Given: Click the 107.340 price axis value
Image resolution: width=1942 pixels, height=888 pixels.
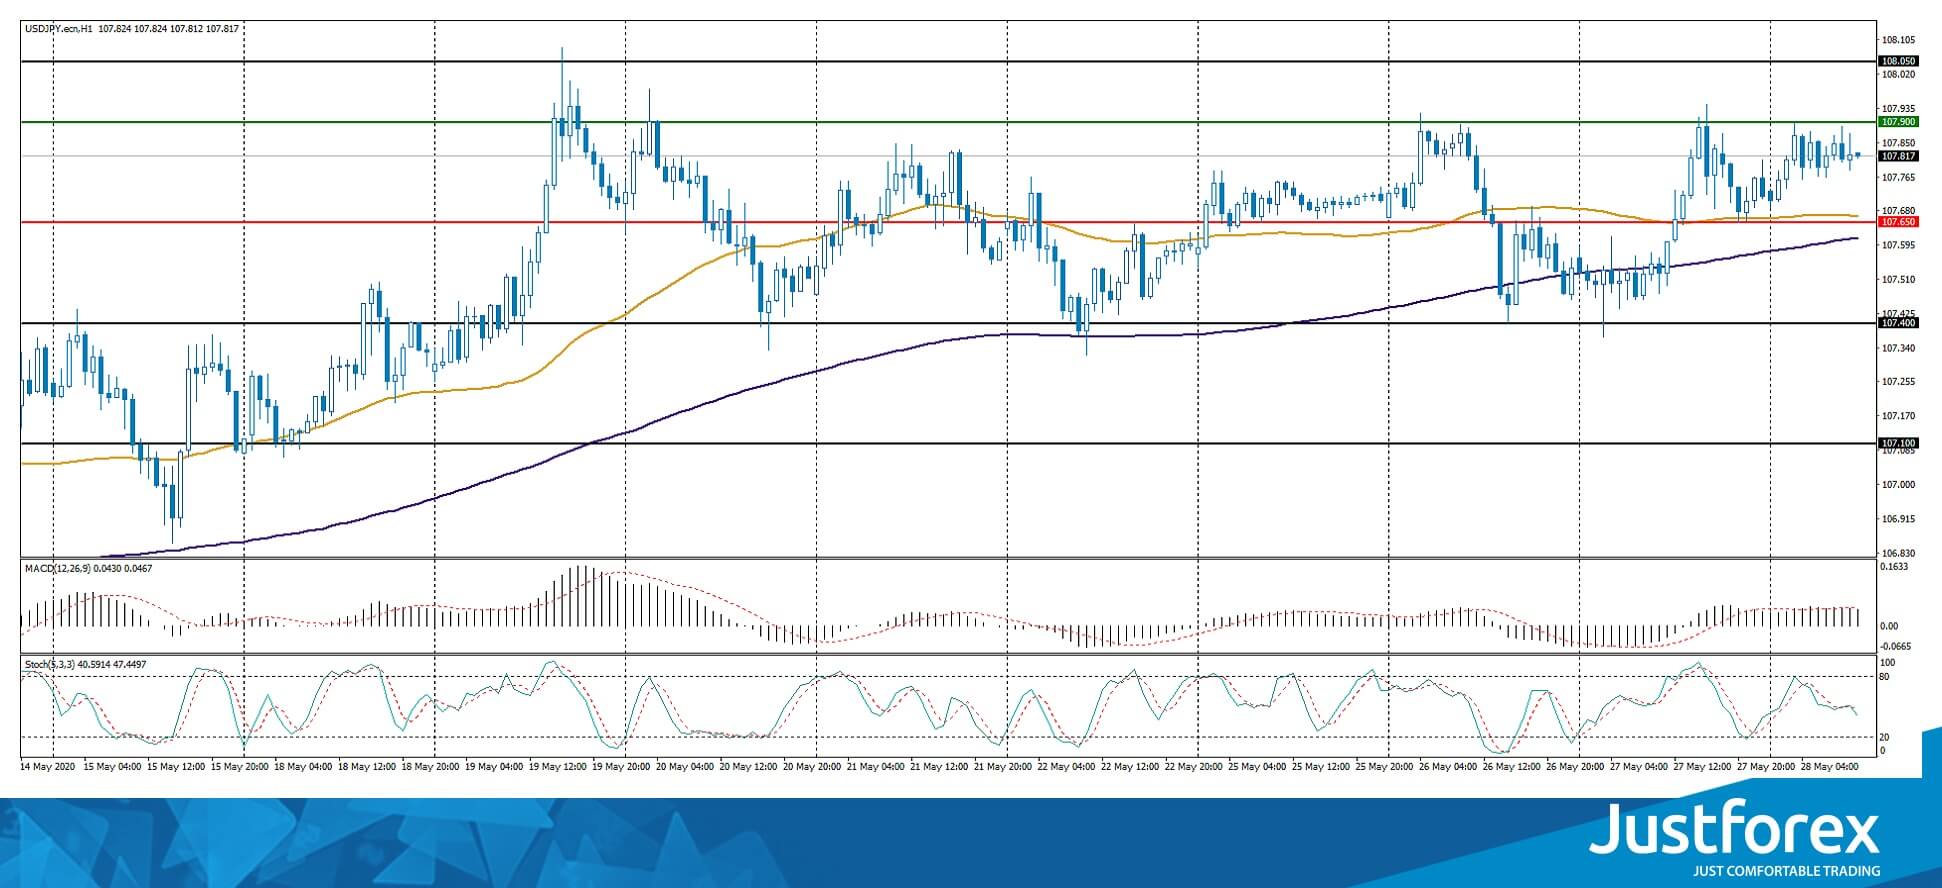Looking at the screenshot, I should click(1898, 348).
